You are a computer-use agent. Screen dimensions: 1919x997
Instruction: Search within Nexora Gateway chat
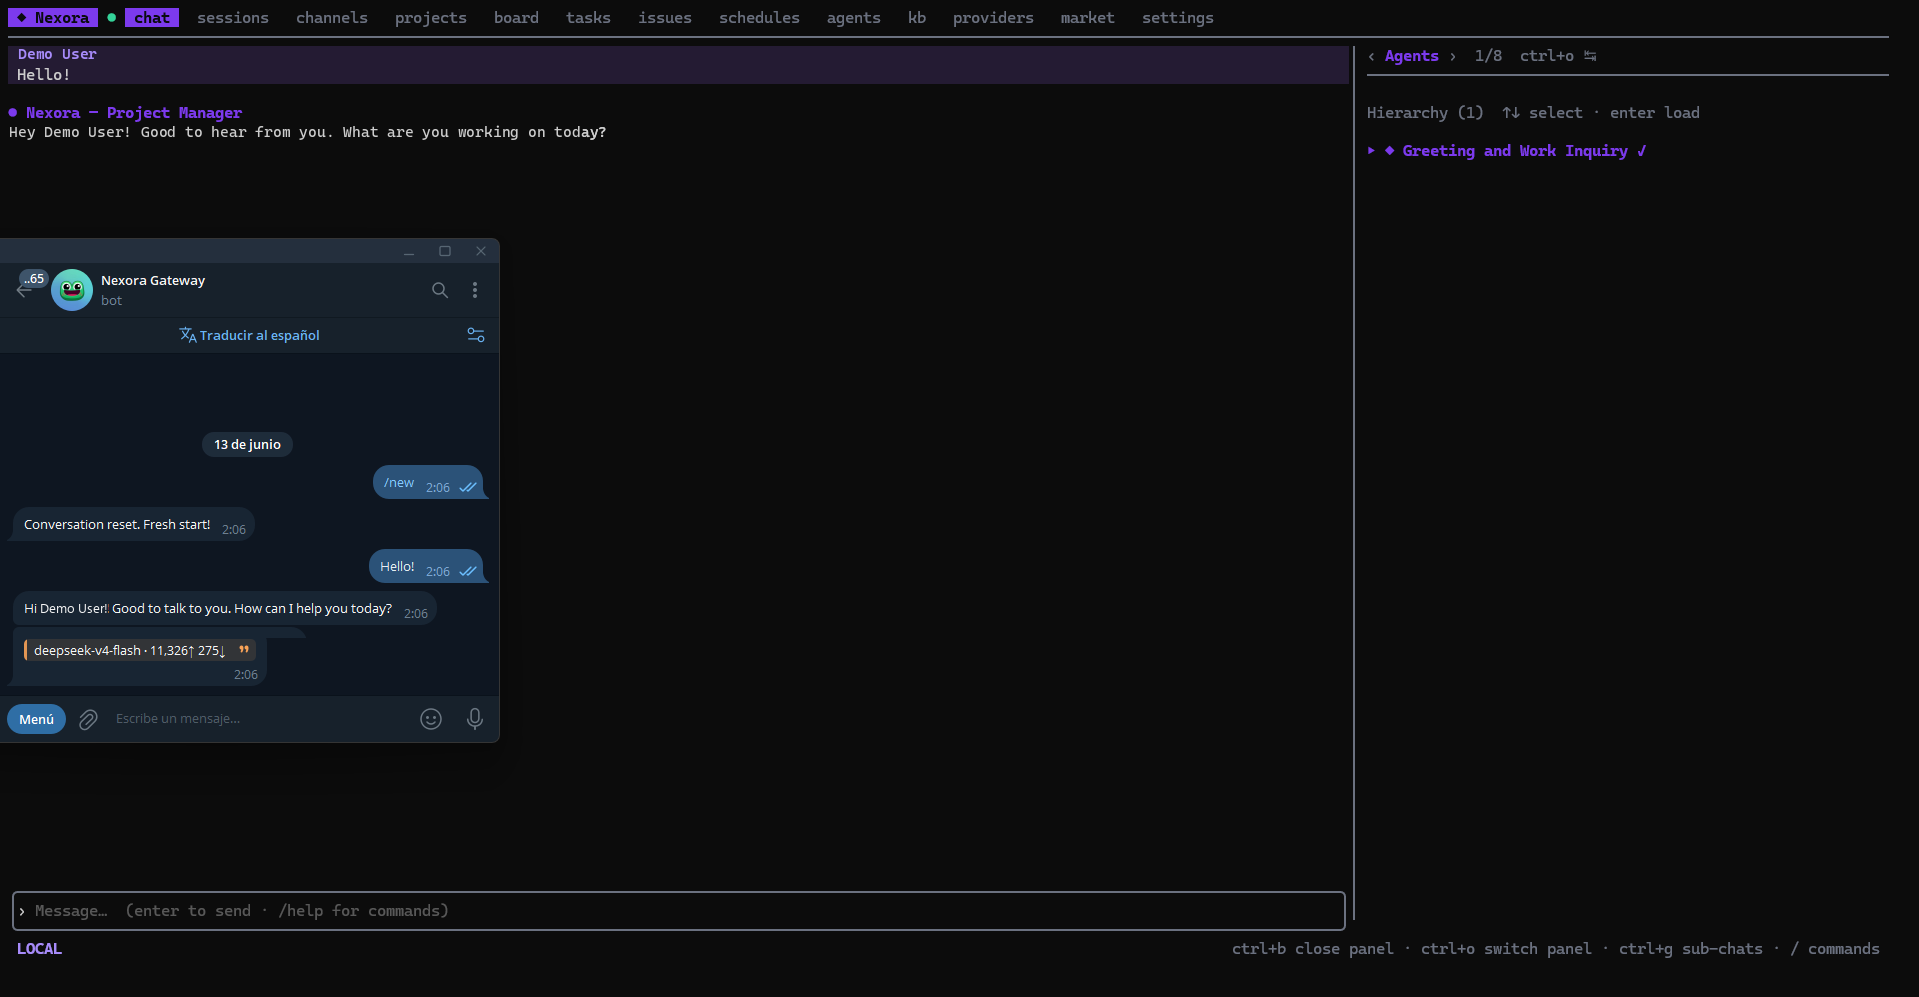[x=440, y=290]
